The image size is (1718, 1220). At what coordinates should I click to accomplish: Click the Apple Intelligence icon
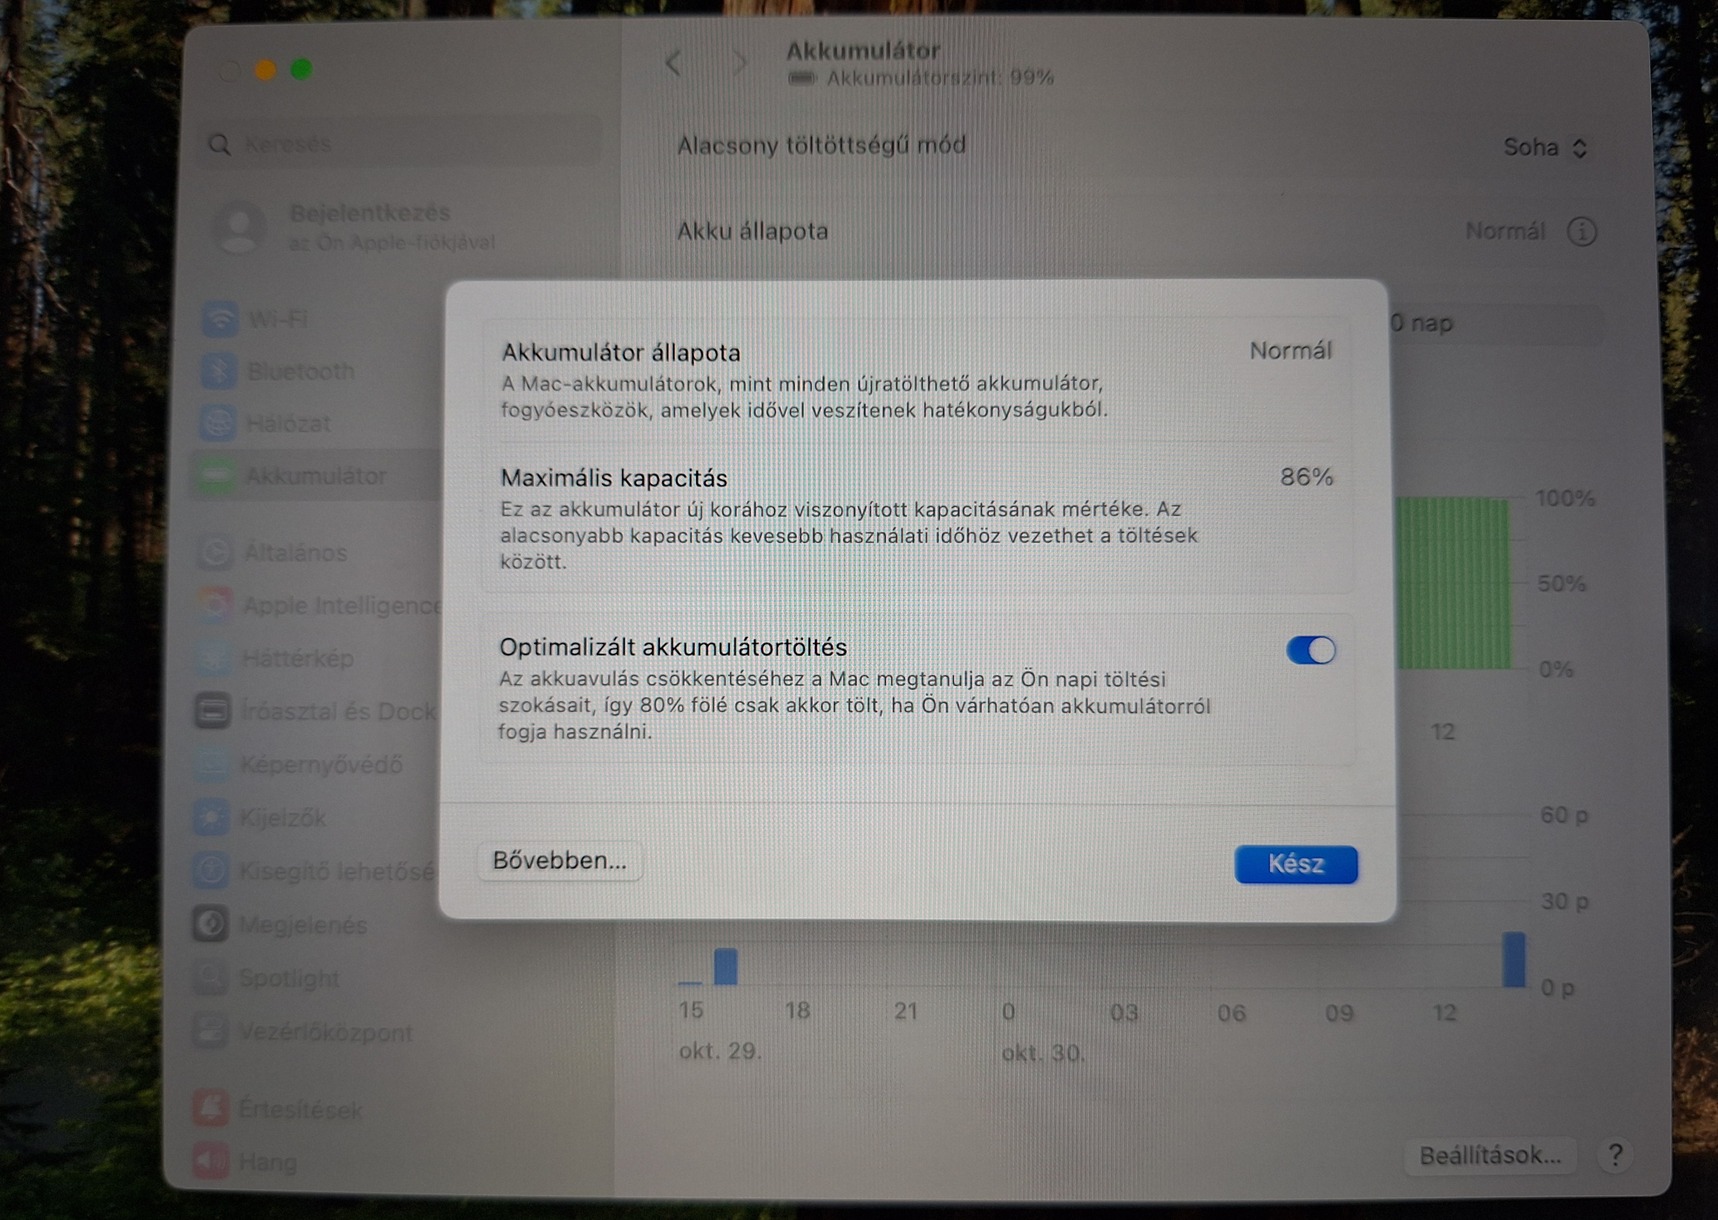point(214,605)
